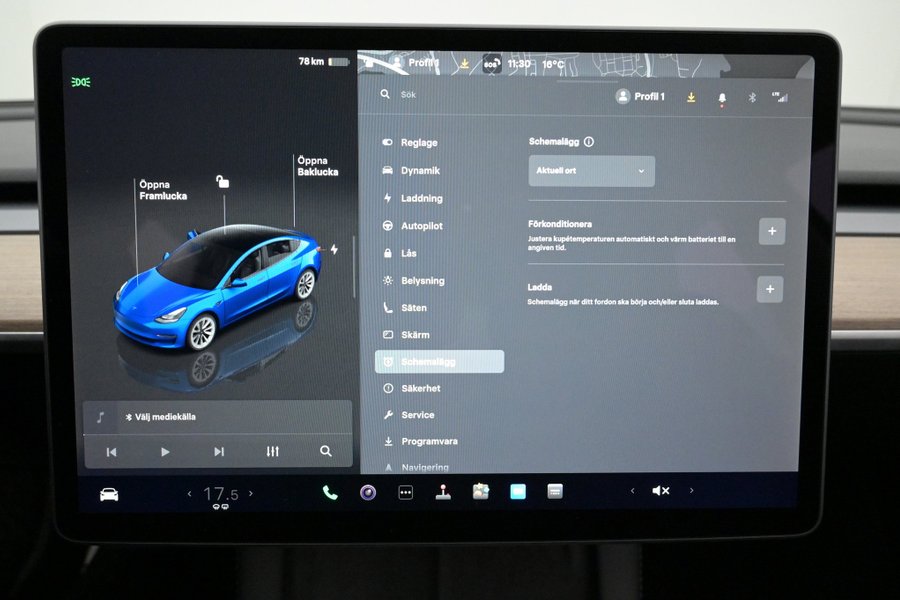Open the camera app icon
Screen dimensions: 900x600
(368, 492)
